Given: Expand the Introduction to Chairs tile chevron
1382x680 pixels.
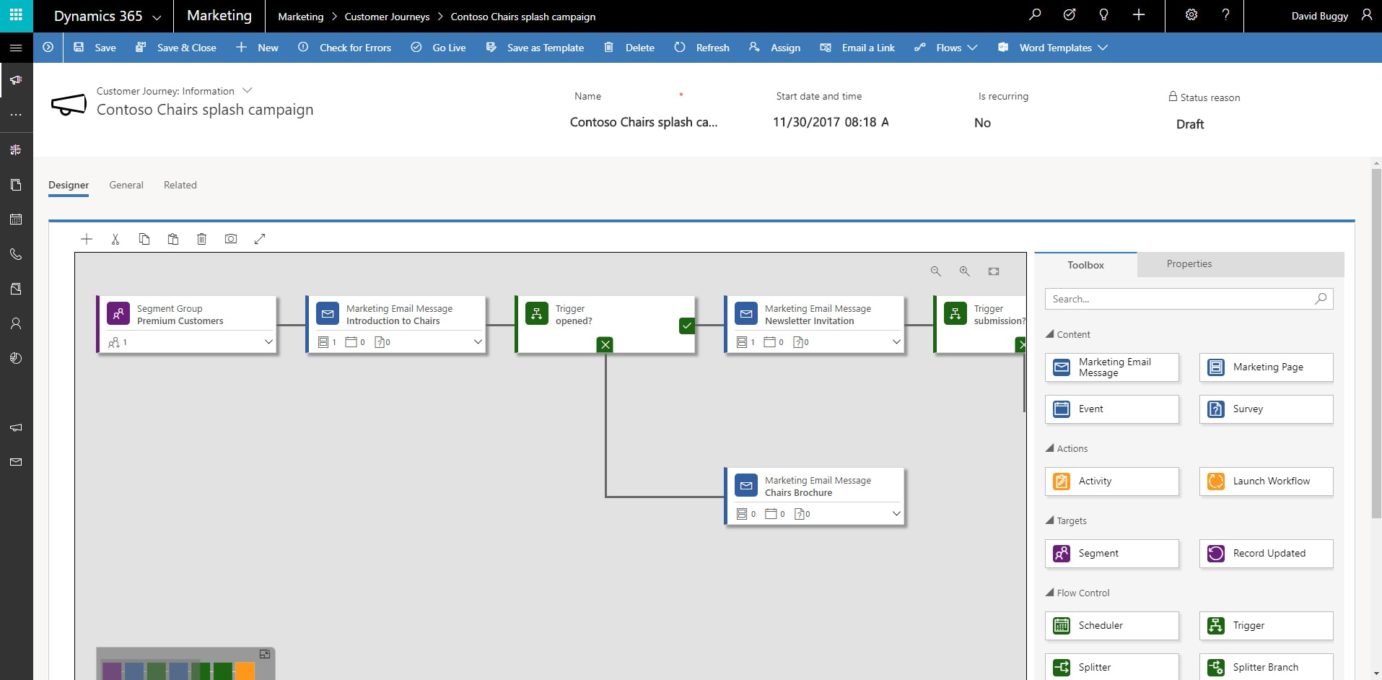Looking at the screenshot, I should point(478,342).
